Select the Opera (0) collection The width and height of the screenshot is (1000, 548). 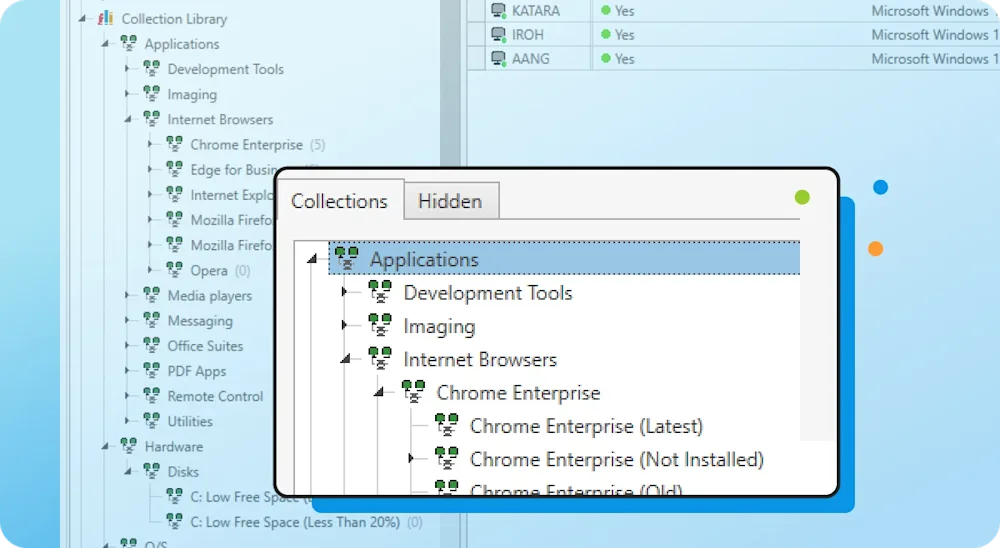[220, 270]
